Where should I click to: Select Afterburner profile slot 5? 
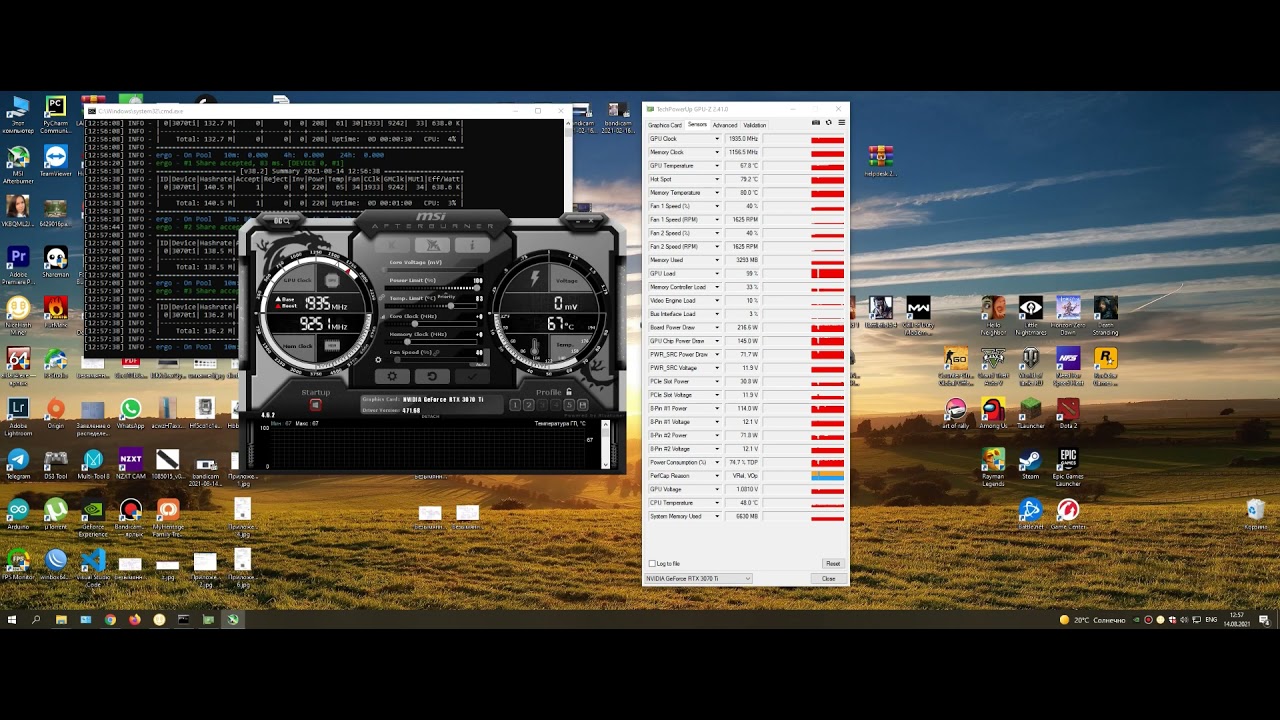(568, 405)
